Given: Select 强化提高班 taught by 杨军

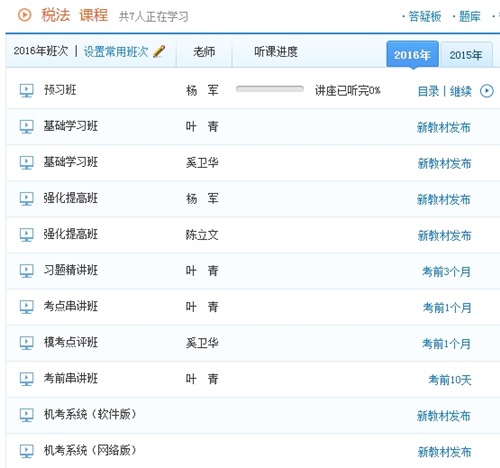Looking at the screenshot, I should point(71,198).
